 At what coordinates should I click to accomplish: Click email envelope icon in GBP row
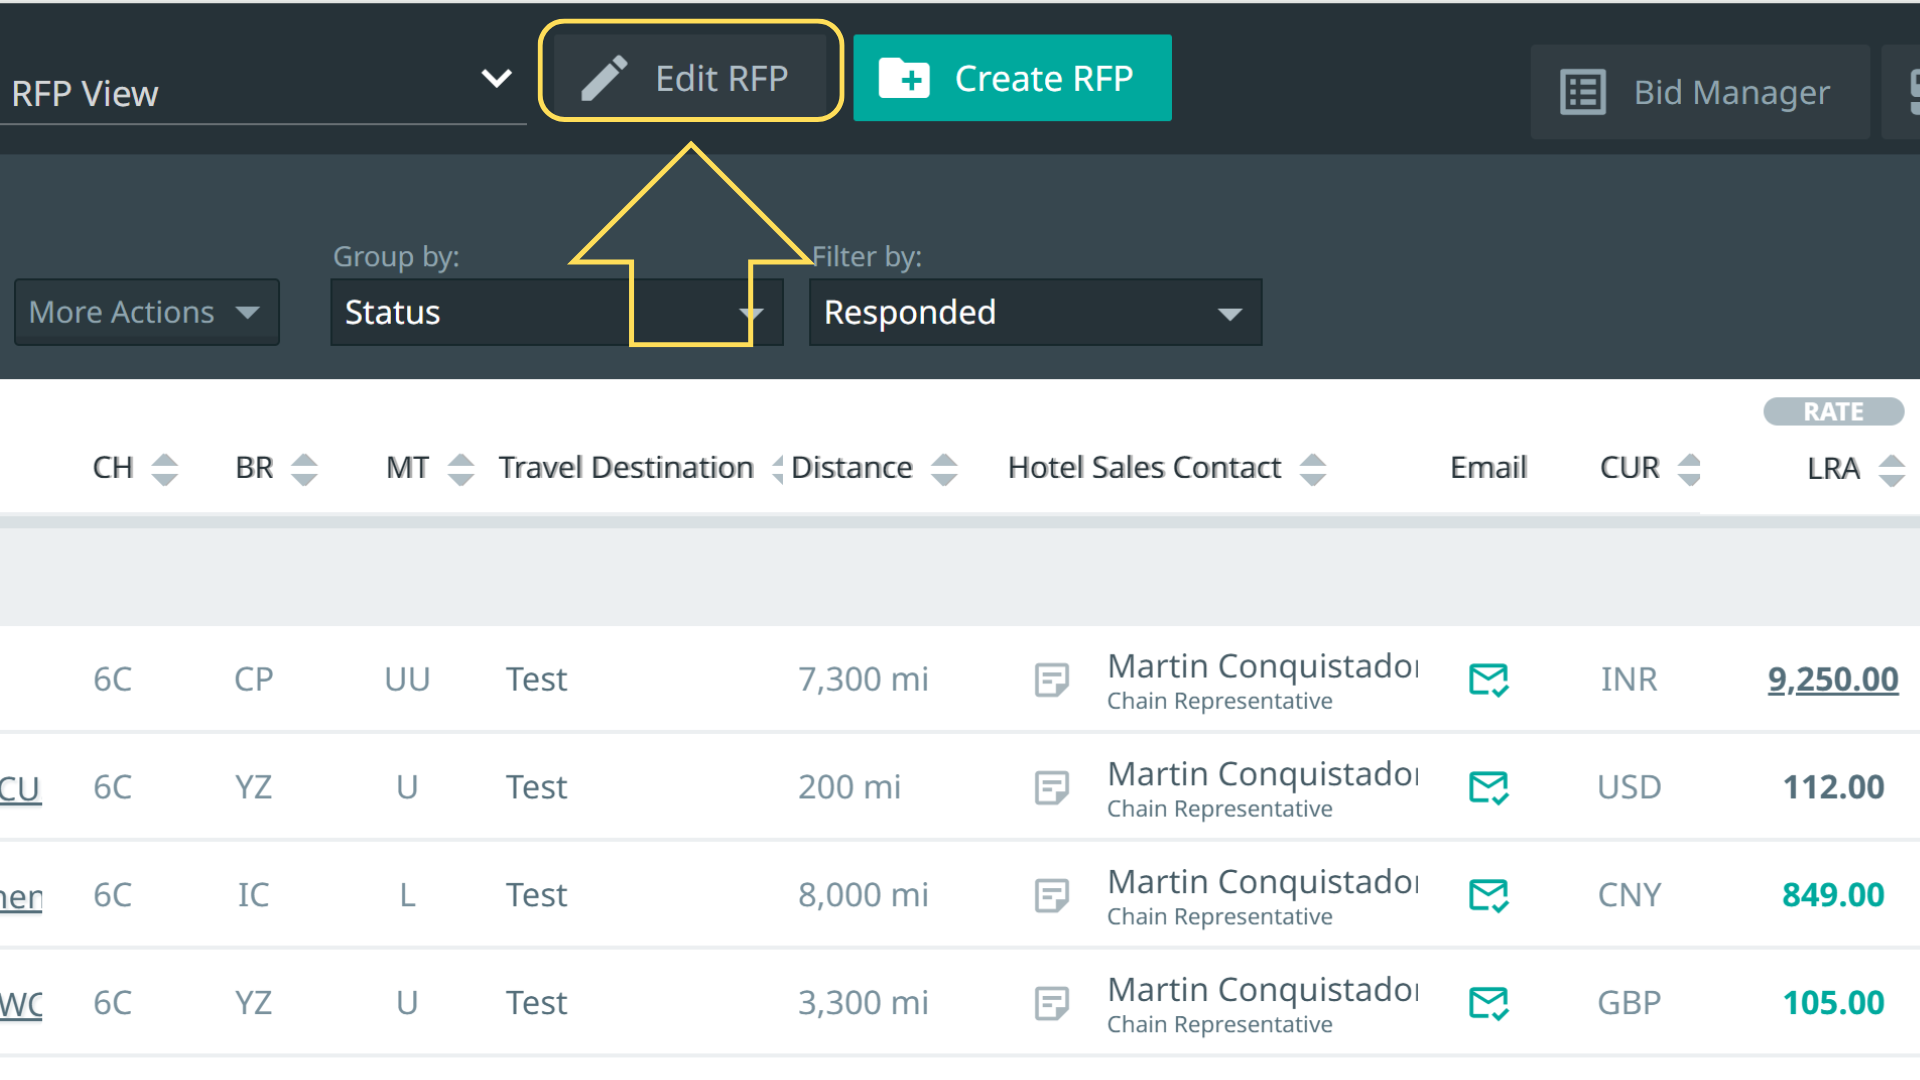[1488, 1003]
